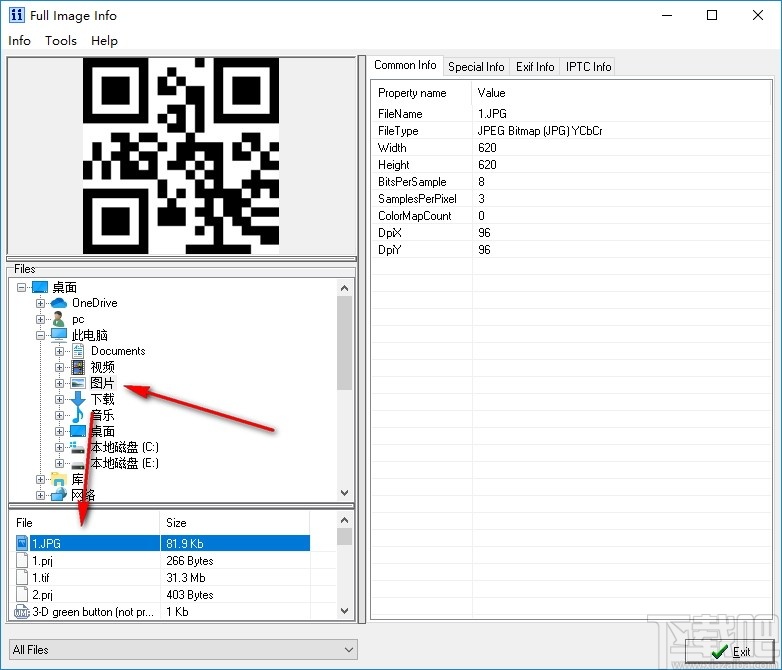Open the Tools menu

point(61,40)
